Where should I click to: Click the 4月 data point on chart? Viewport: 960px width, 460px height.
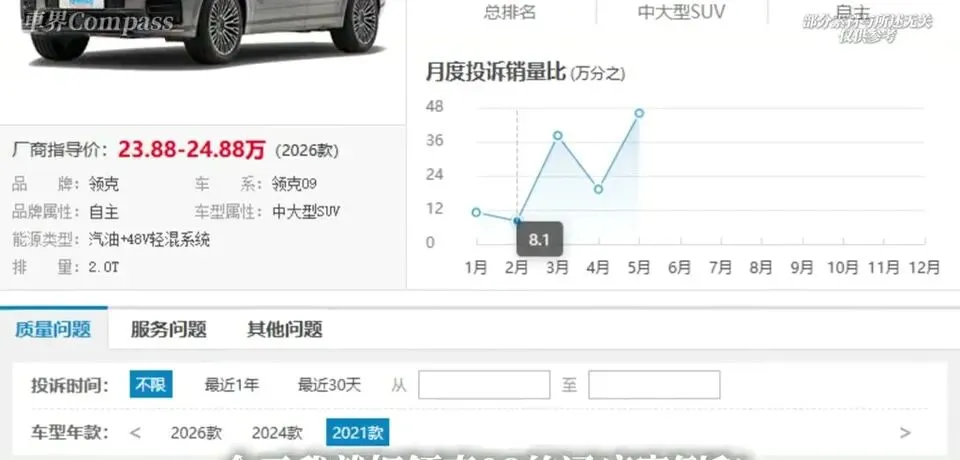pos(598,189)
